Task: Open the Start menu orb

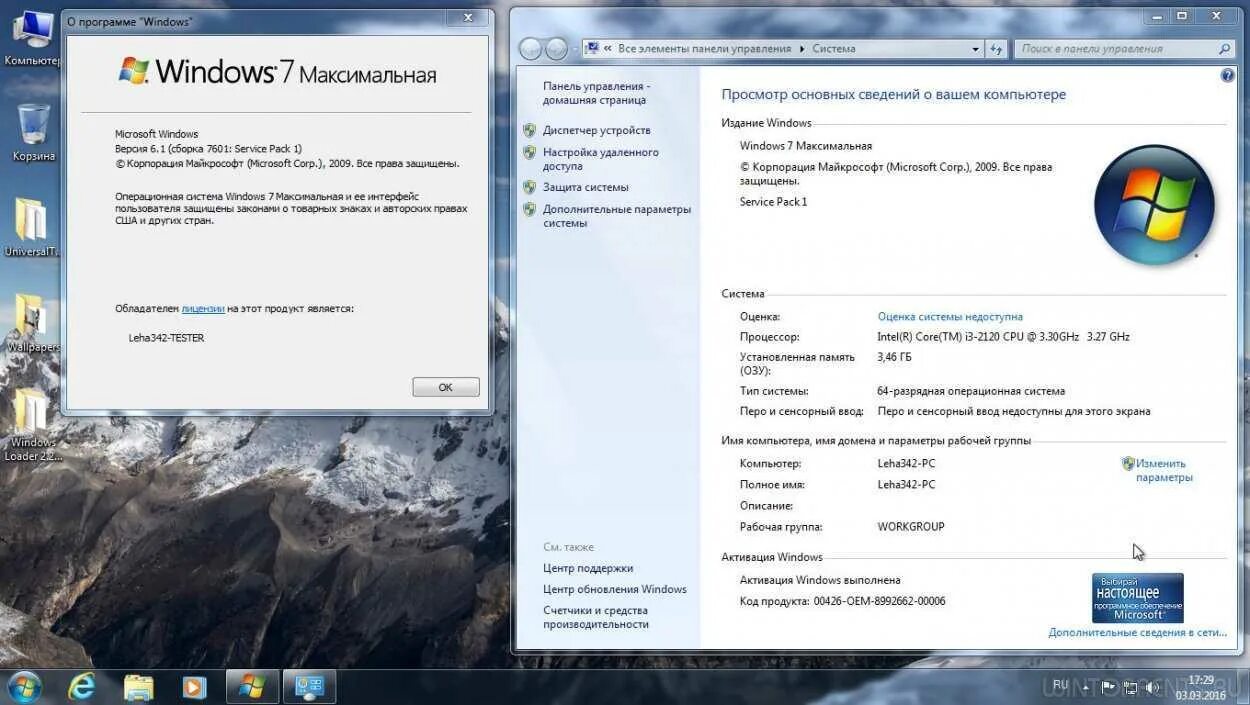Action: tap(24, 687)
